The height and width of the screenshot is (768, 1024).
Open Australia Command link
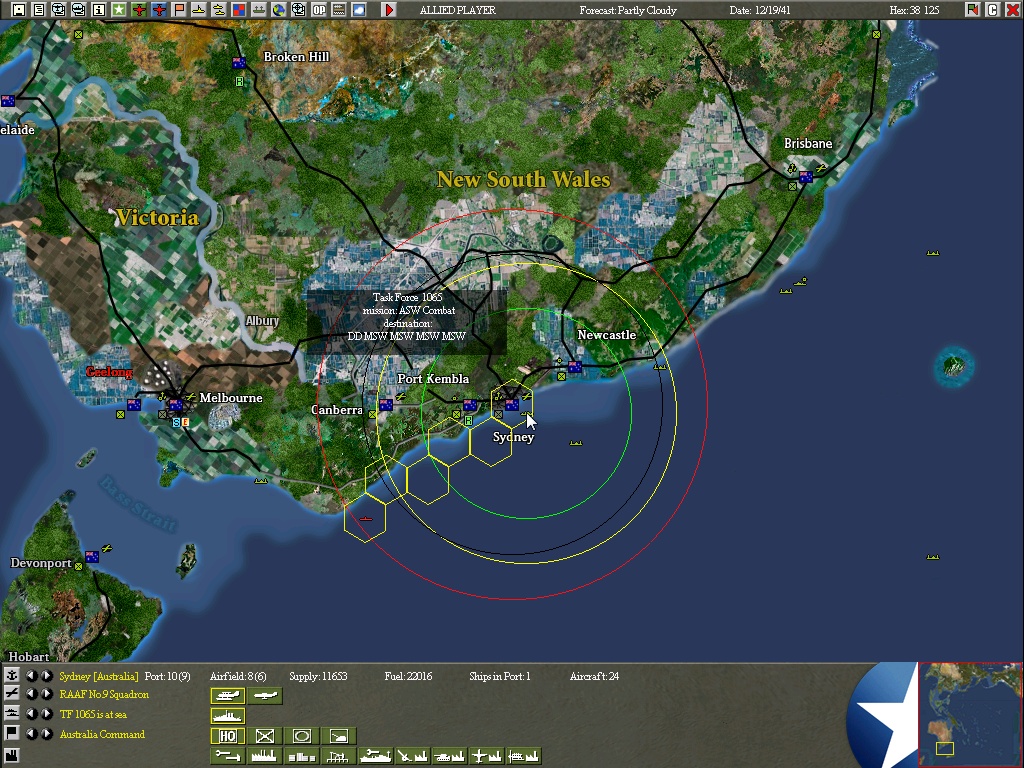(x=102, y=734)
